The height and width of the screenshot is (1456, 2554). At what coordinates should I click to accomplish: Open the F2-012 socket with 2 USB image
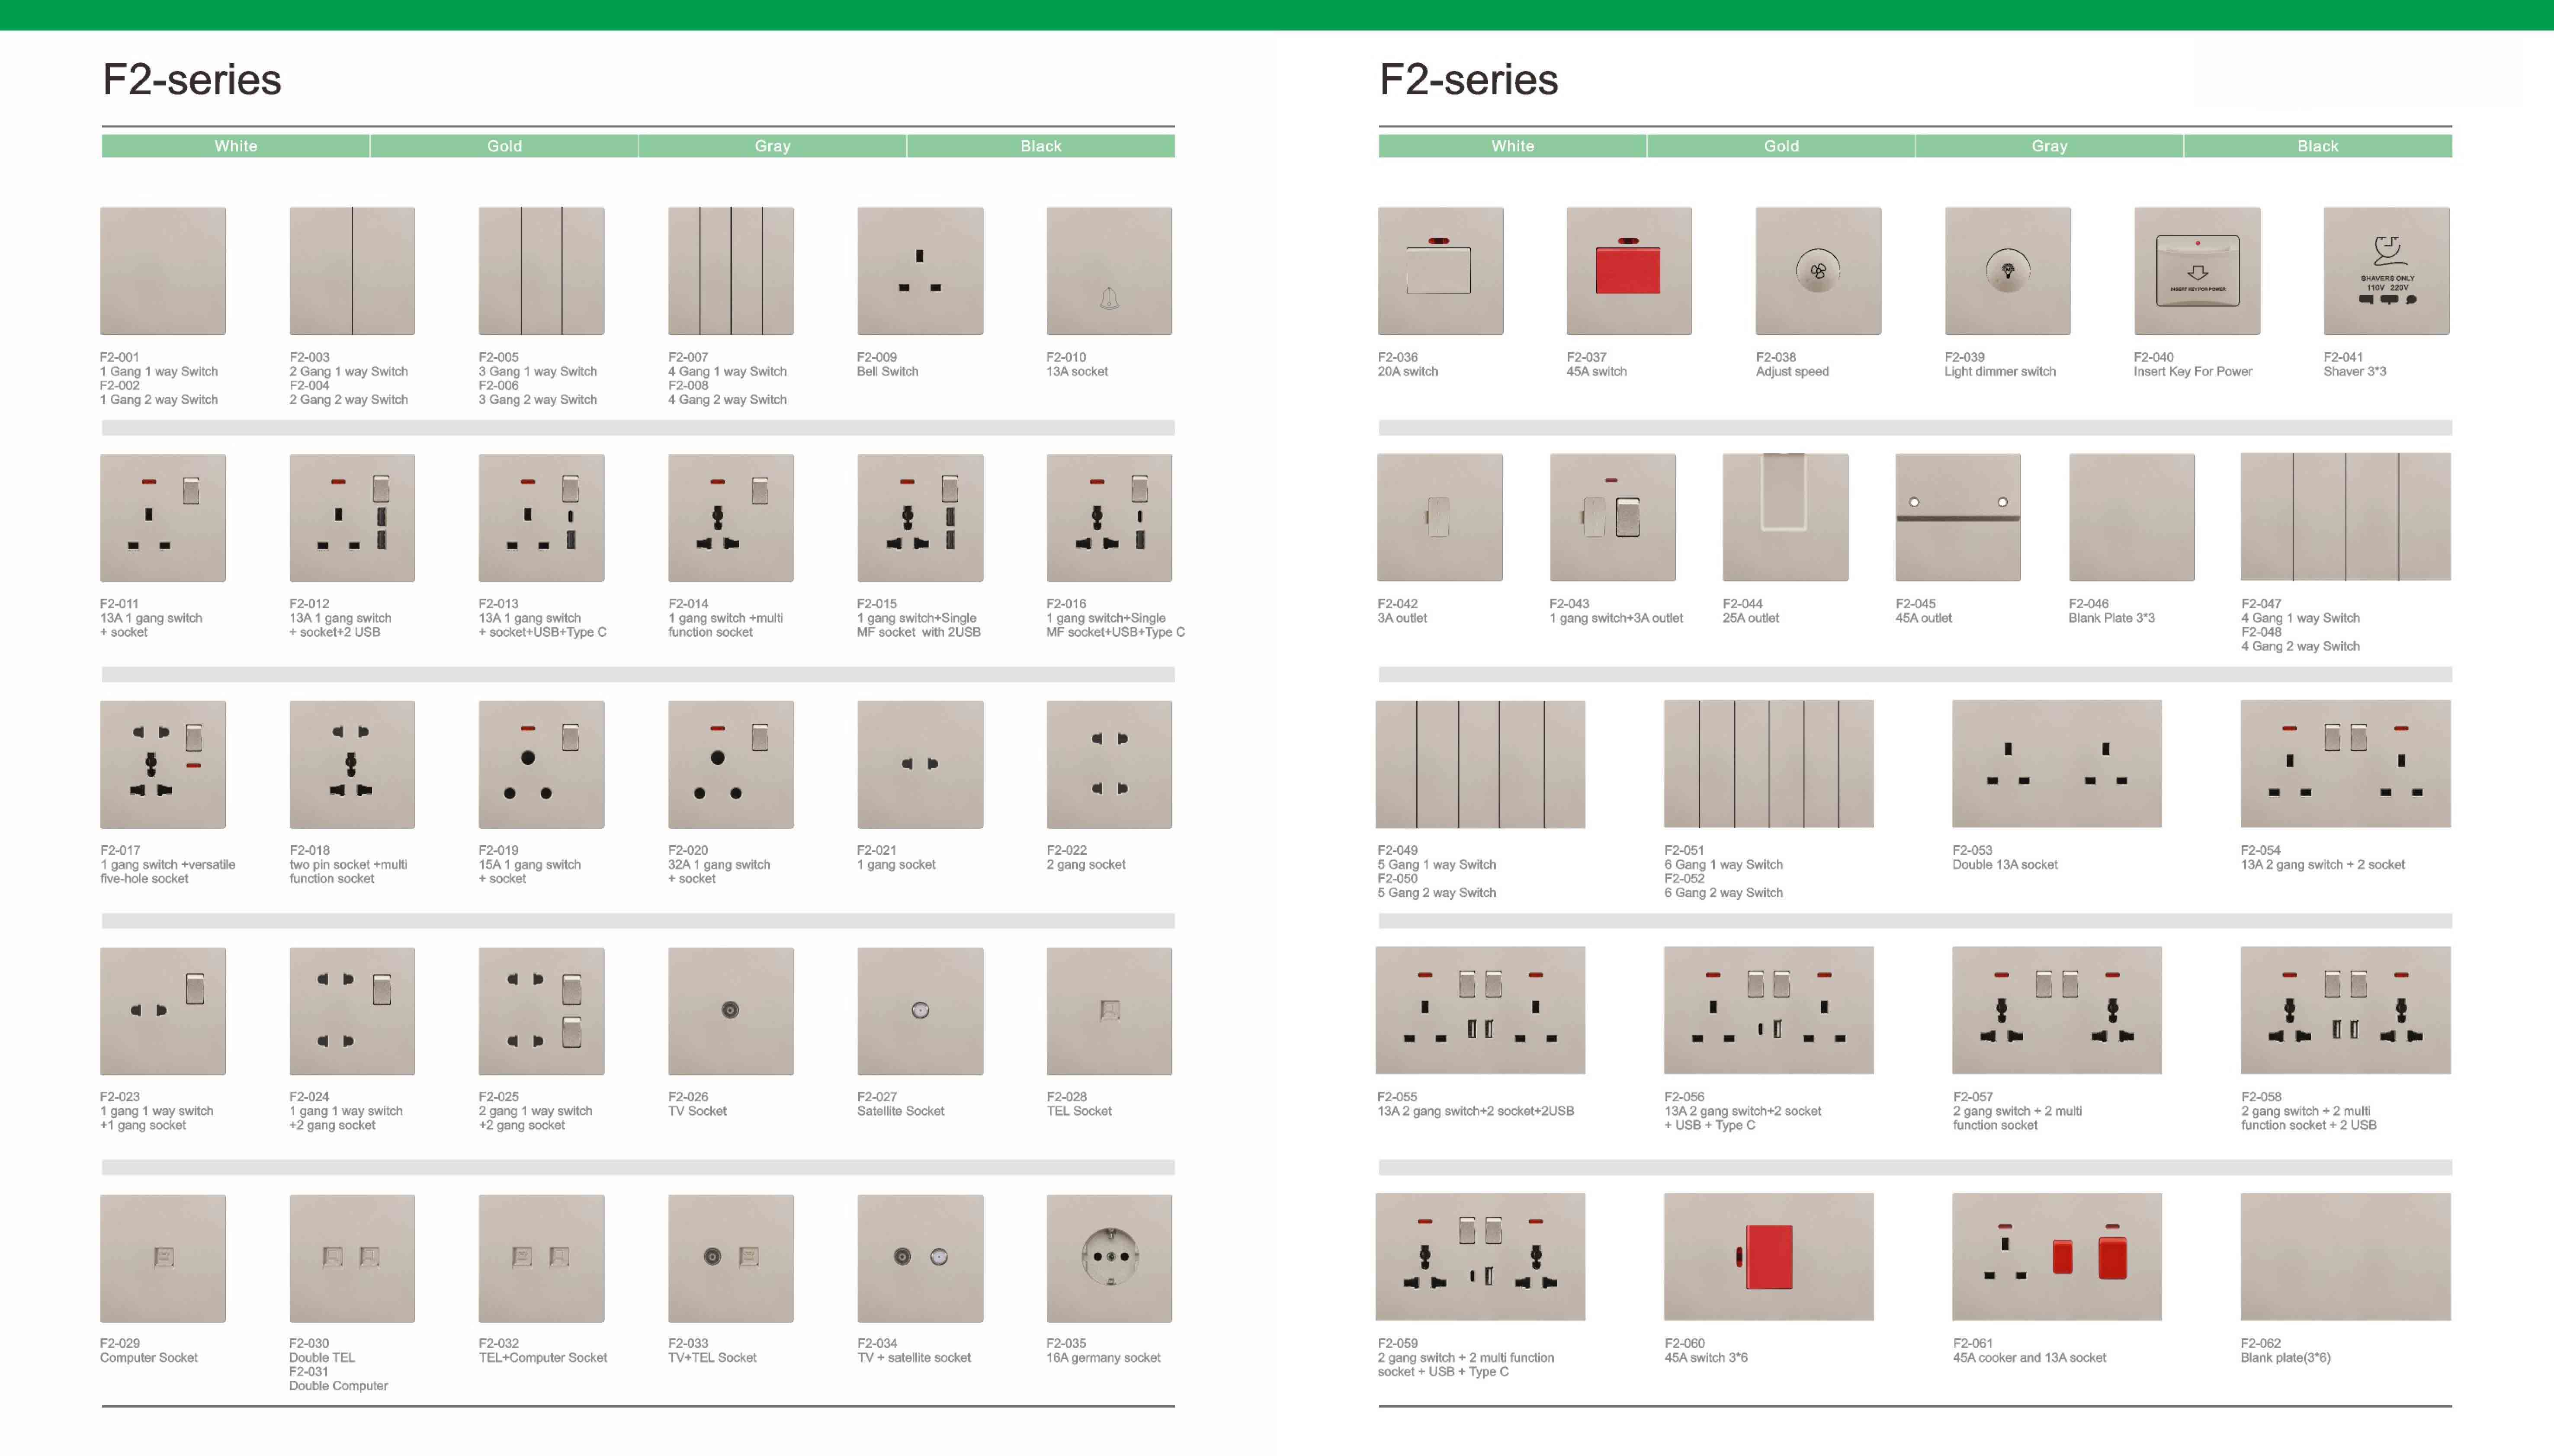click(x=352, y=518)
